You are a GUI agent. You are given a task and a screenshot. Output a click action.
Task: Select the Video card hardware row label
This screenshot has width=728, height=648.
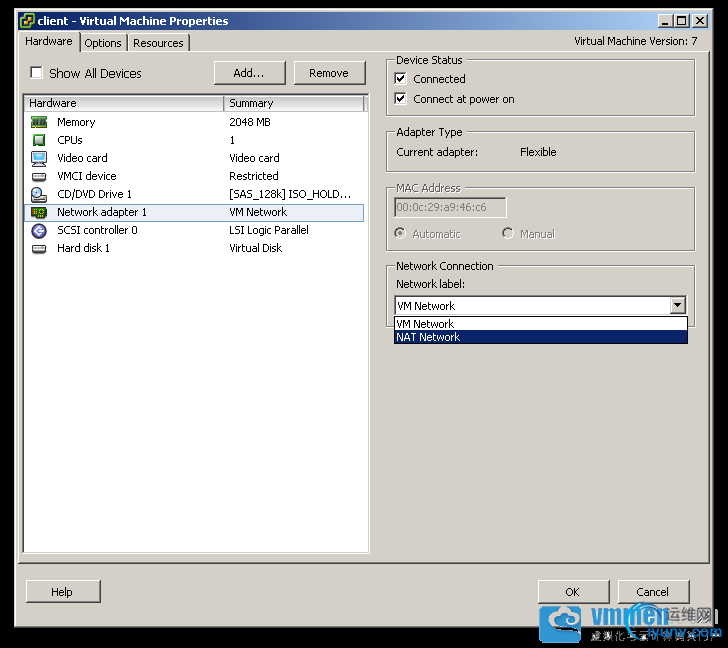pyautogui.click(x=82, y=158)
